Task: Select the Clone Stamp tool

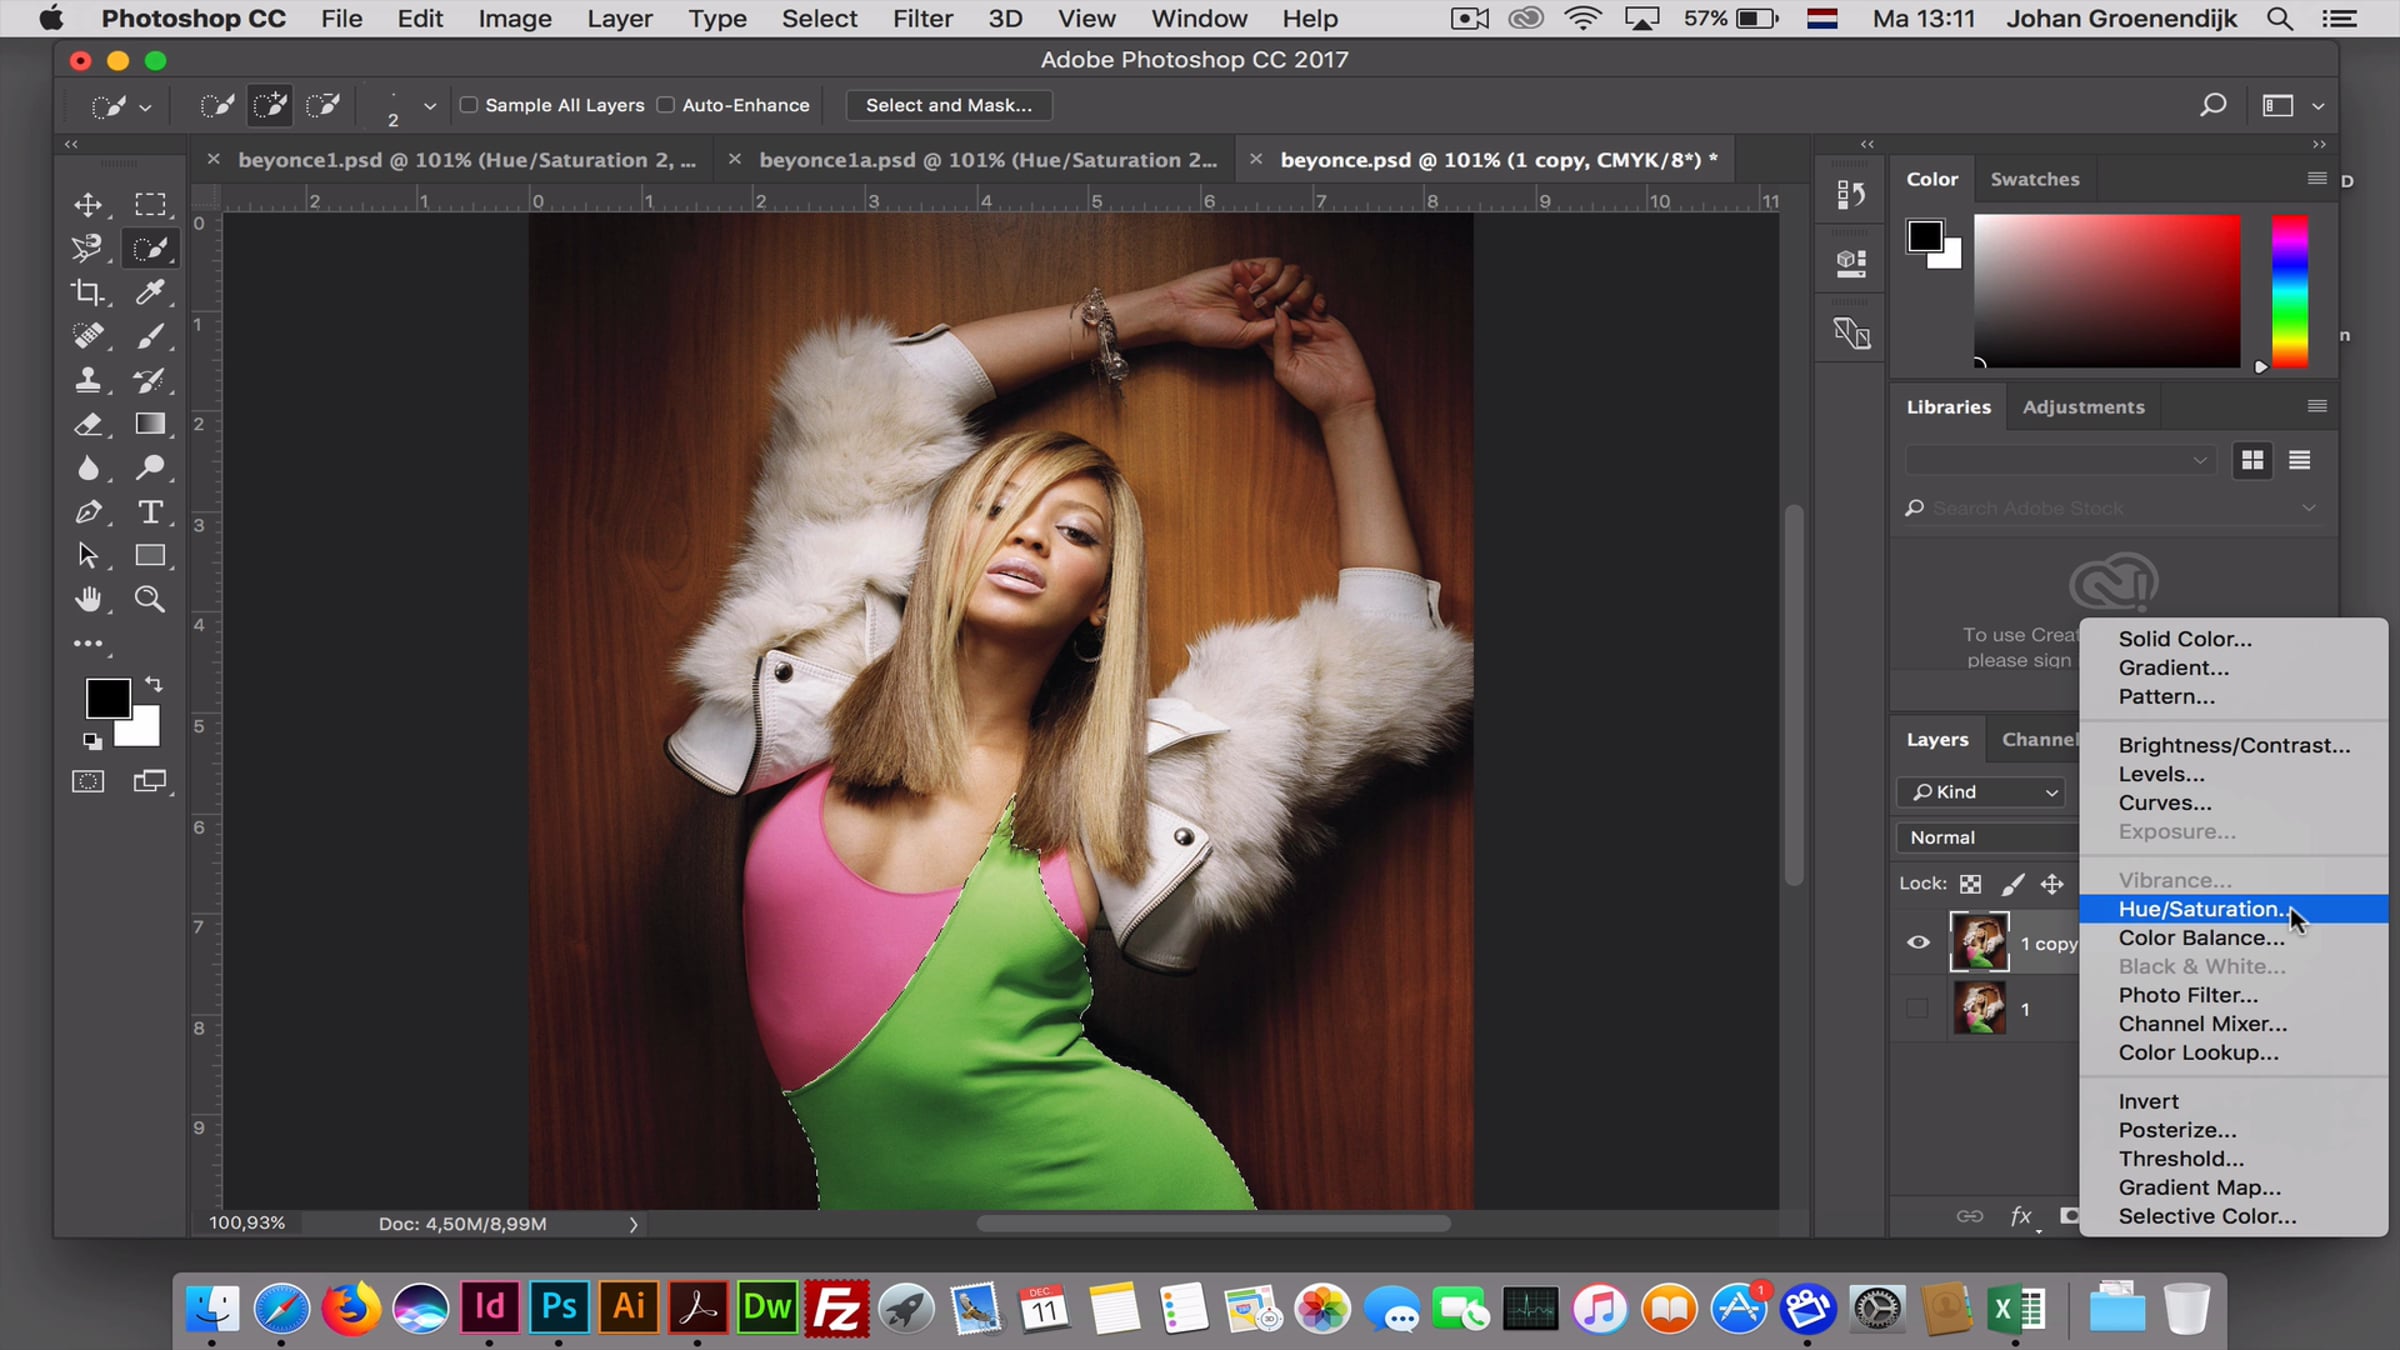Action: tap(88, 380)
